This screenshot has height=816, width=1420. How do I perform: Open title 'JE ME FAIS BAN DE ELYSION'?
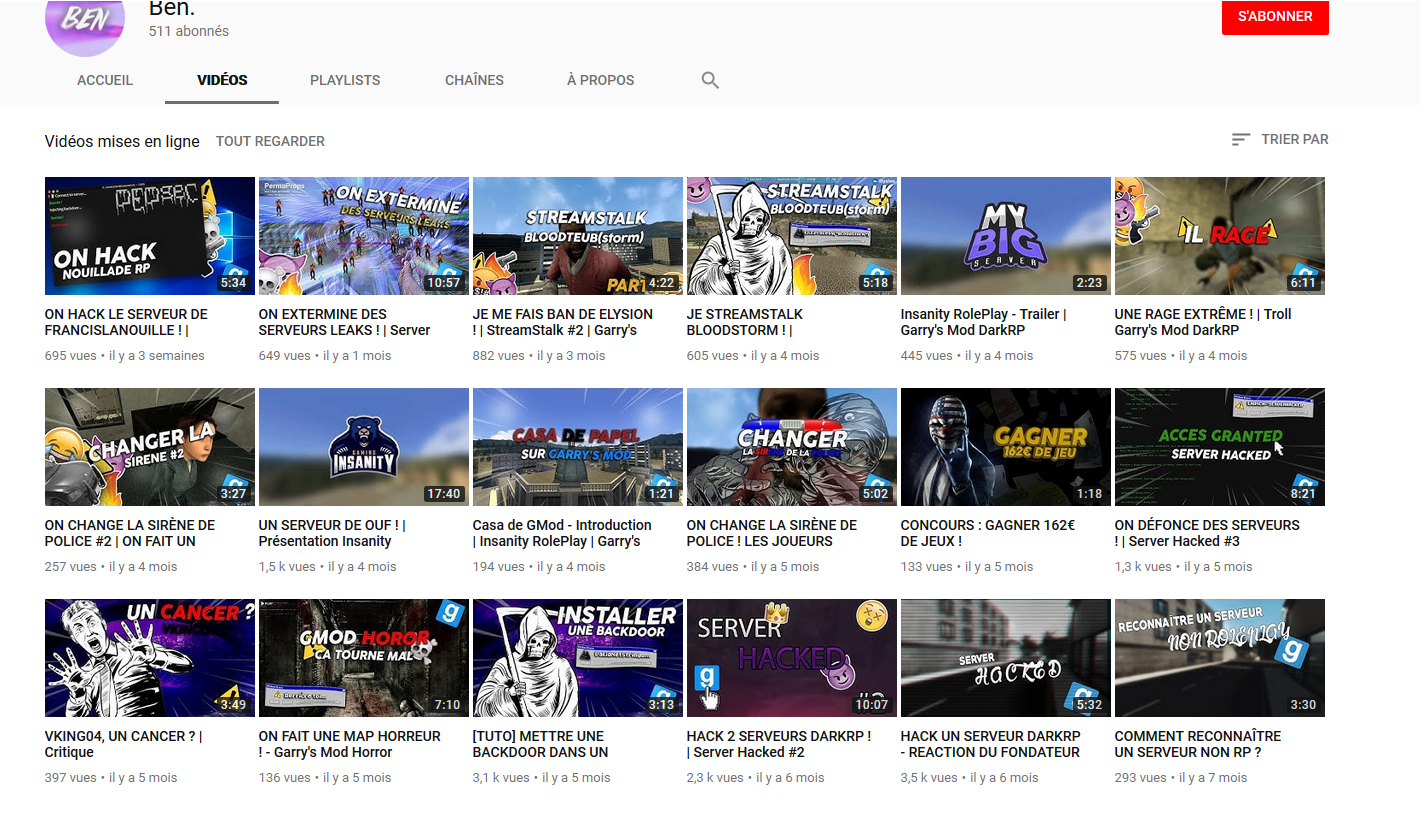(563, 322)
